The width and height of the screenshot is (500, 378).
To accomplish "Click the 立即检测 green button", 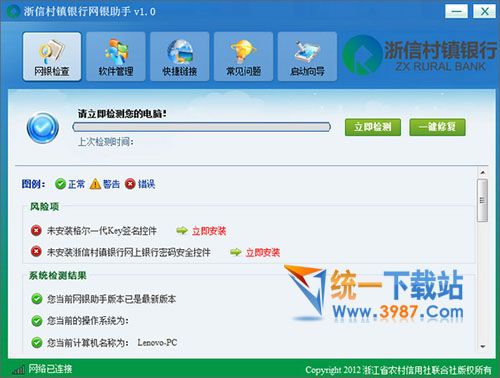I will pos(373,127).
